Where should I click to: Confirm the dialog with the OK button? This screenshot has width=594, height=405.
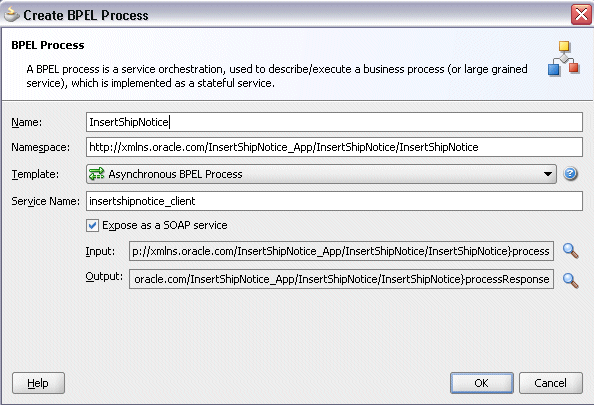[481, 383]
